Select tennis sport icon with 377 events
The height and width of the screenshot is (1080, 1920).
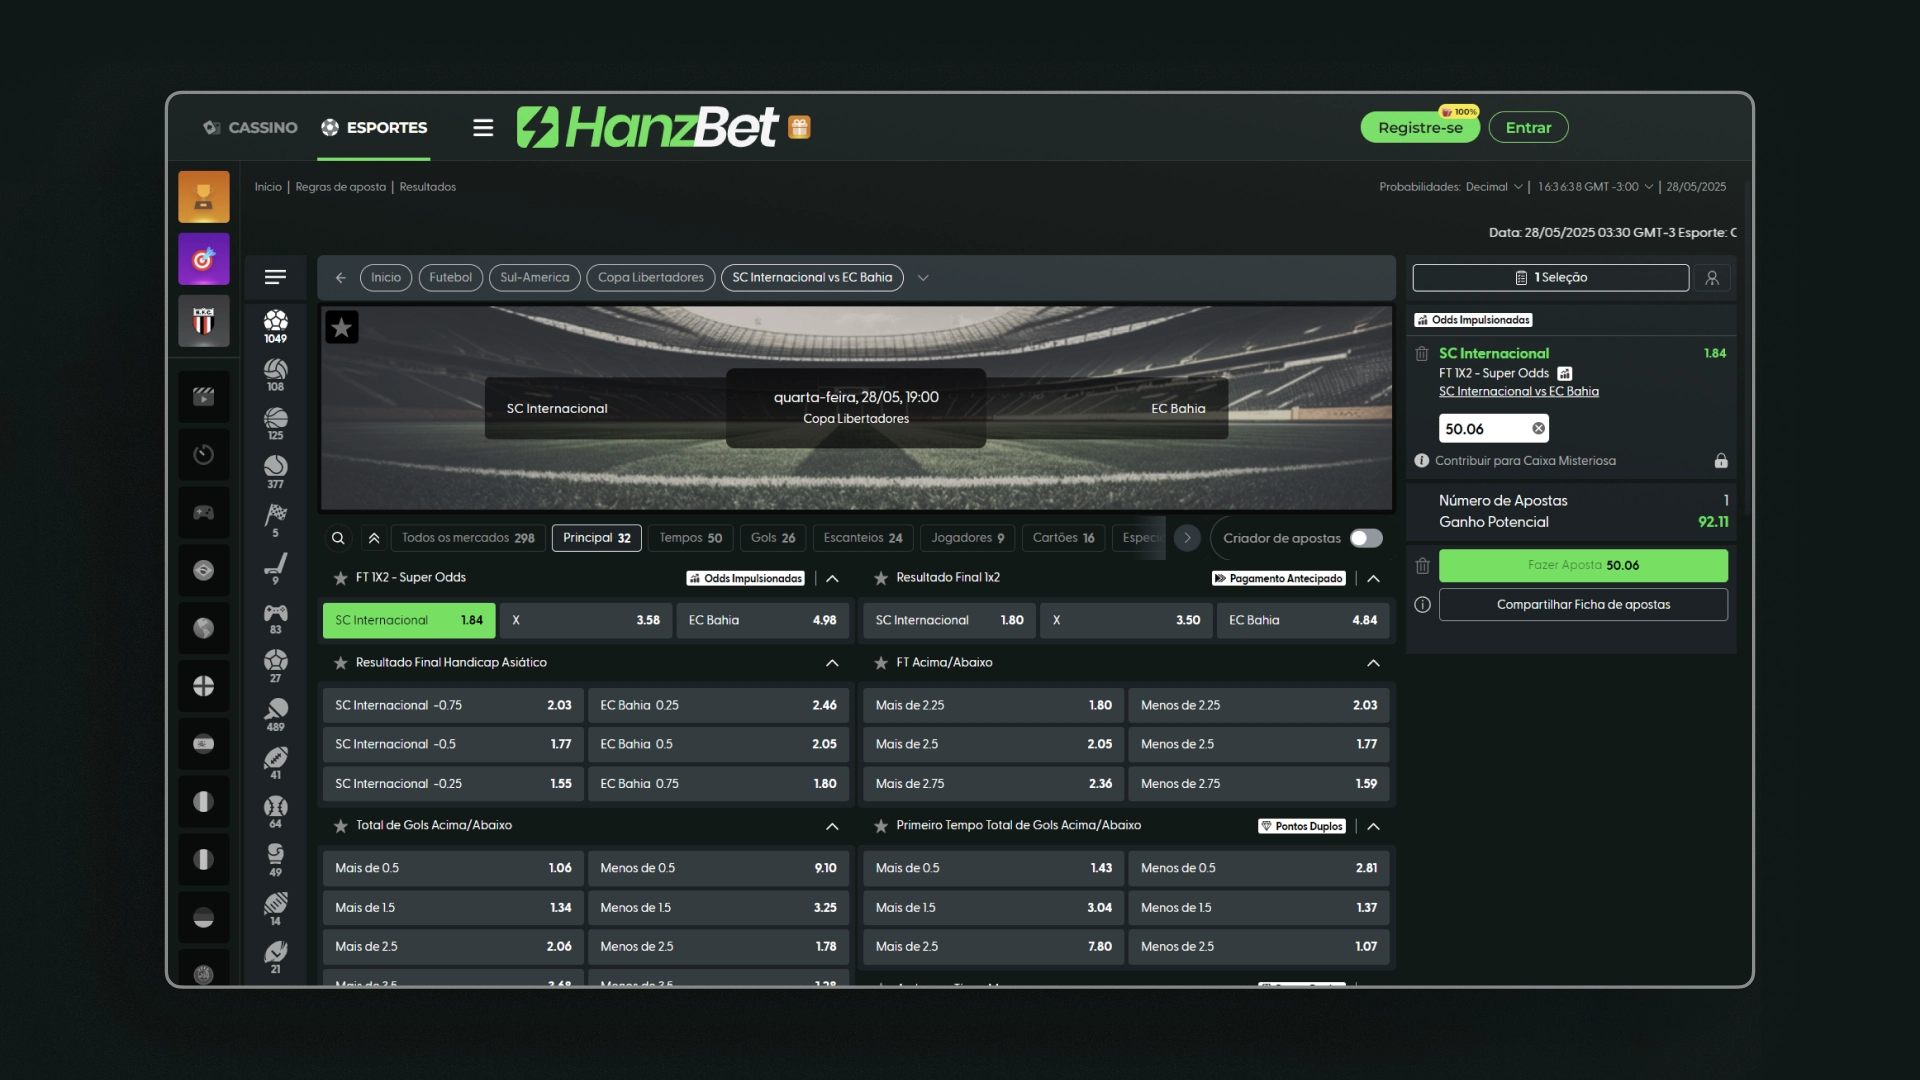click(x=276, y=472)
